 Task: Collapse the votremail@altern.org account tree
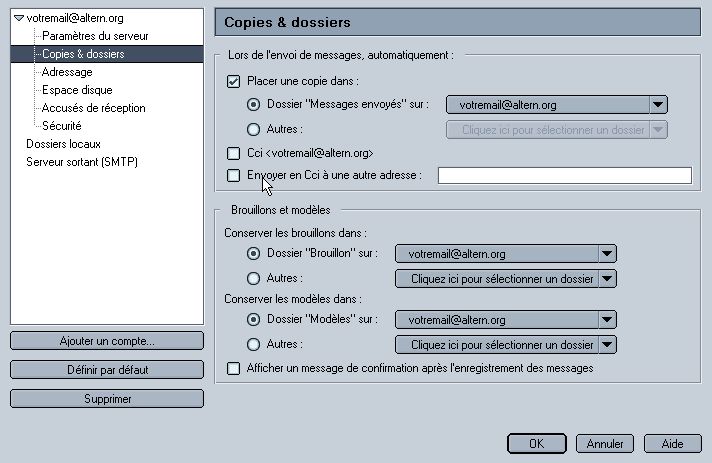19,18
